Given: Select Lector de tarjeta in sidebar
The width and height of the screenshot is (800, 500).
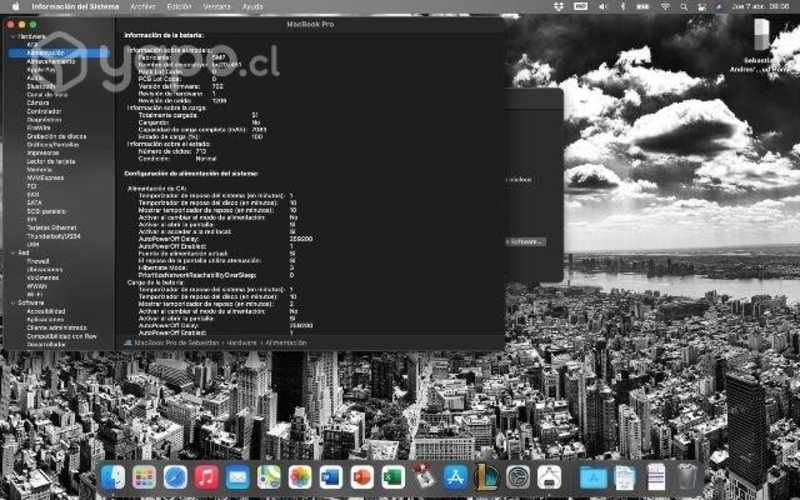Looking at the screenshot, I should (x=51, y=161).
